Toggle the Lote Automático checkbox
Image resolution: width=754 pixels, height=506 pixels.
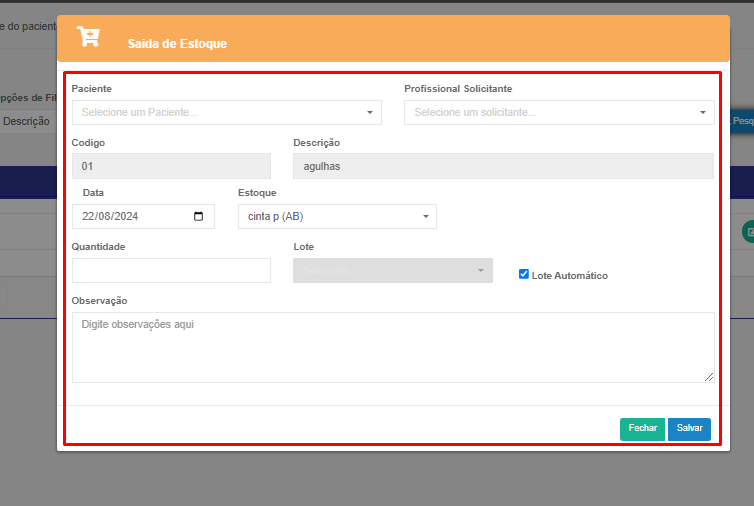click(524, 274)
